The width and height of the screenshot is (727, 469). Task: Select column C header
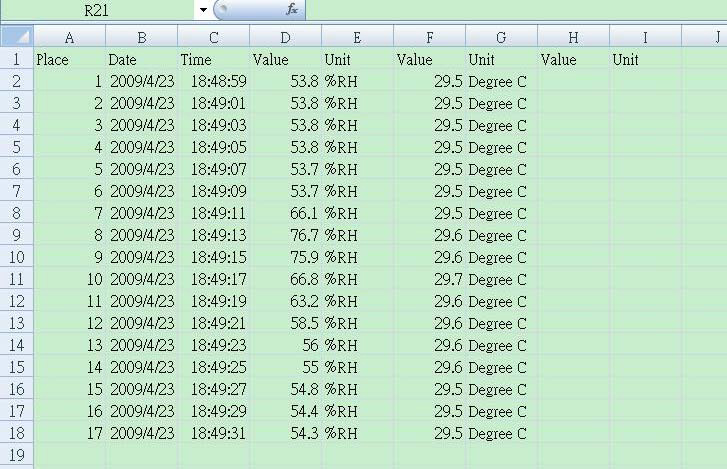click(214, 37)
